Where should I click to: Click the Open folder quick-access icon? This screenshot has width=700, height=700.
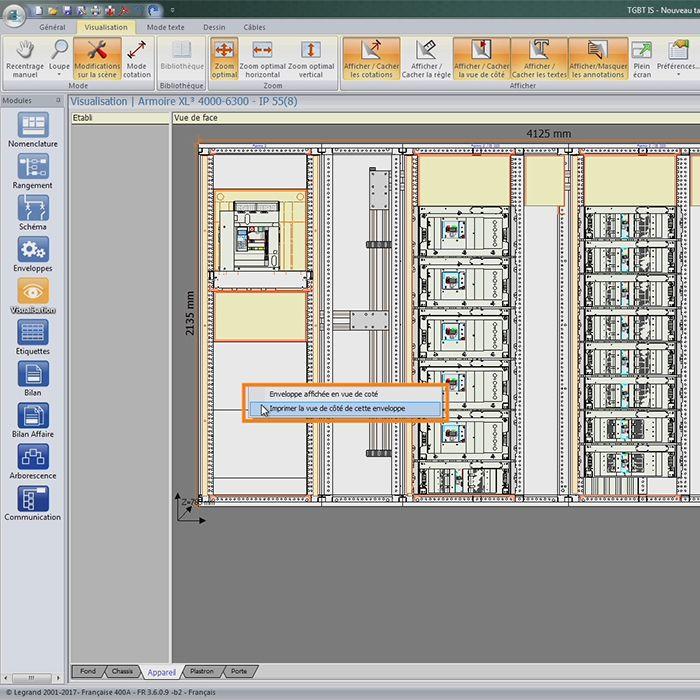(53, 10)
